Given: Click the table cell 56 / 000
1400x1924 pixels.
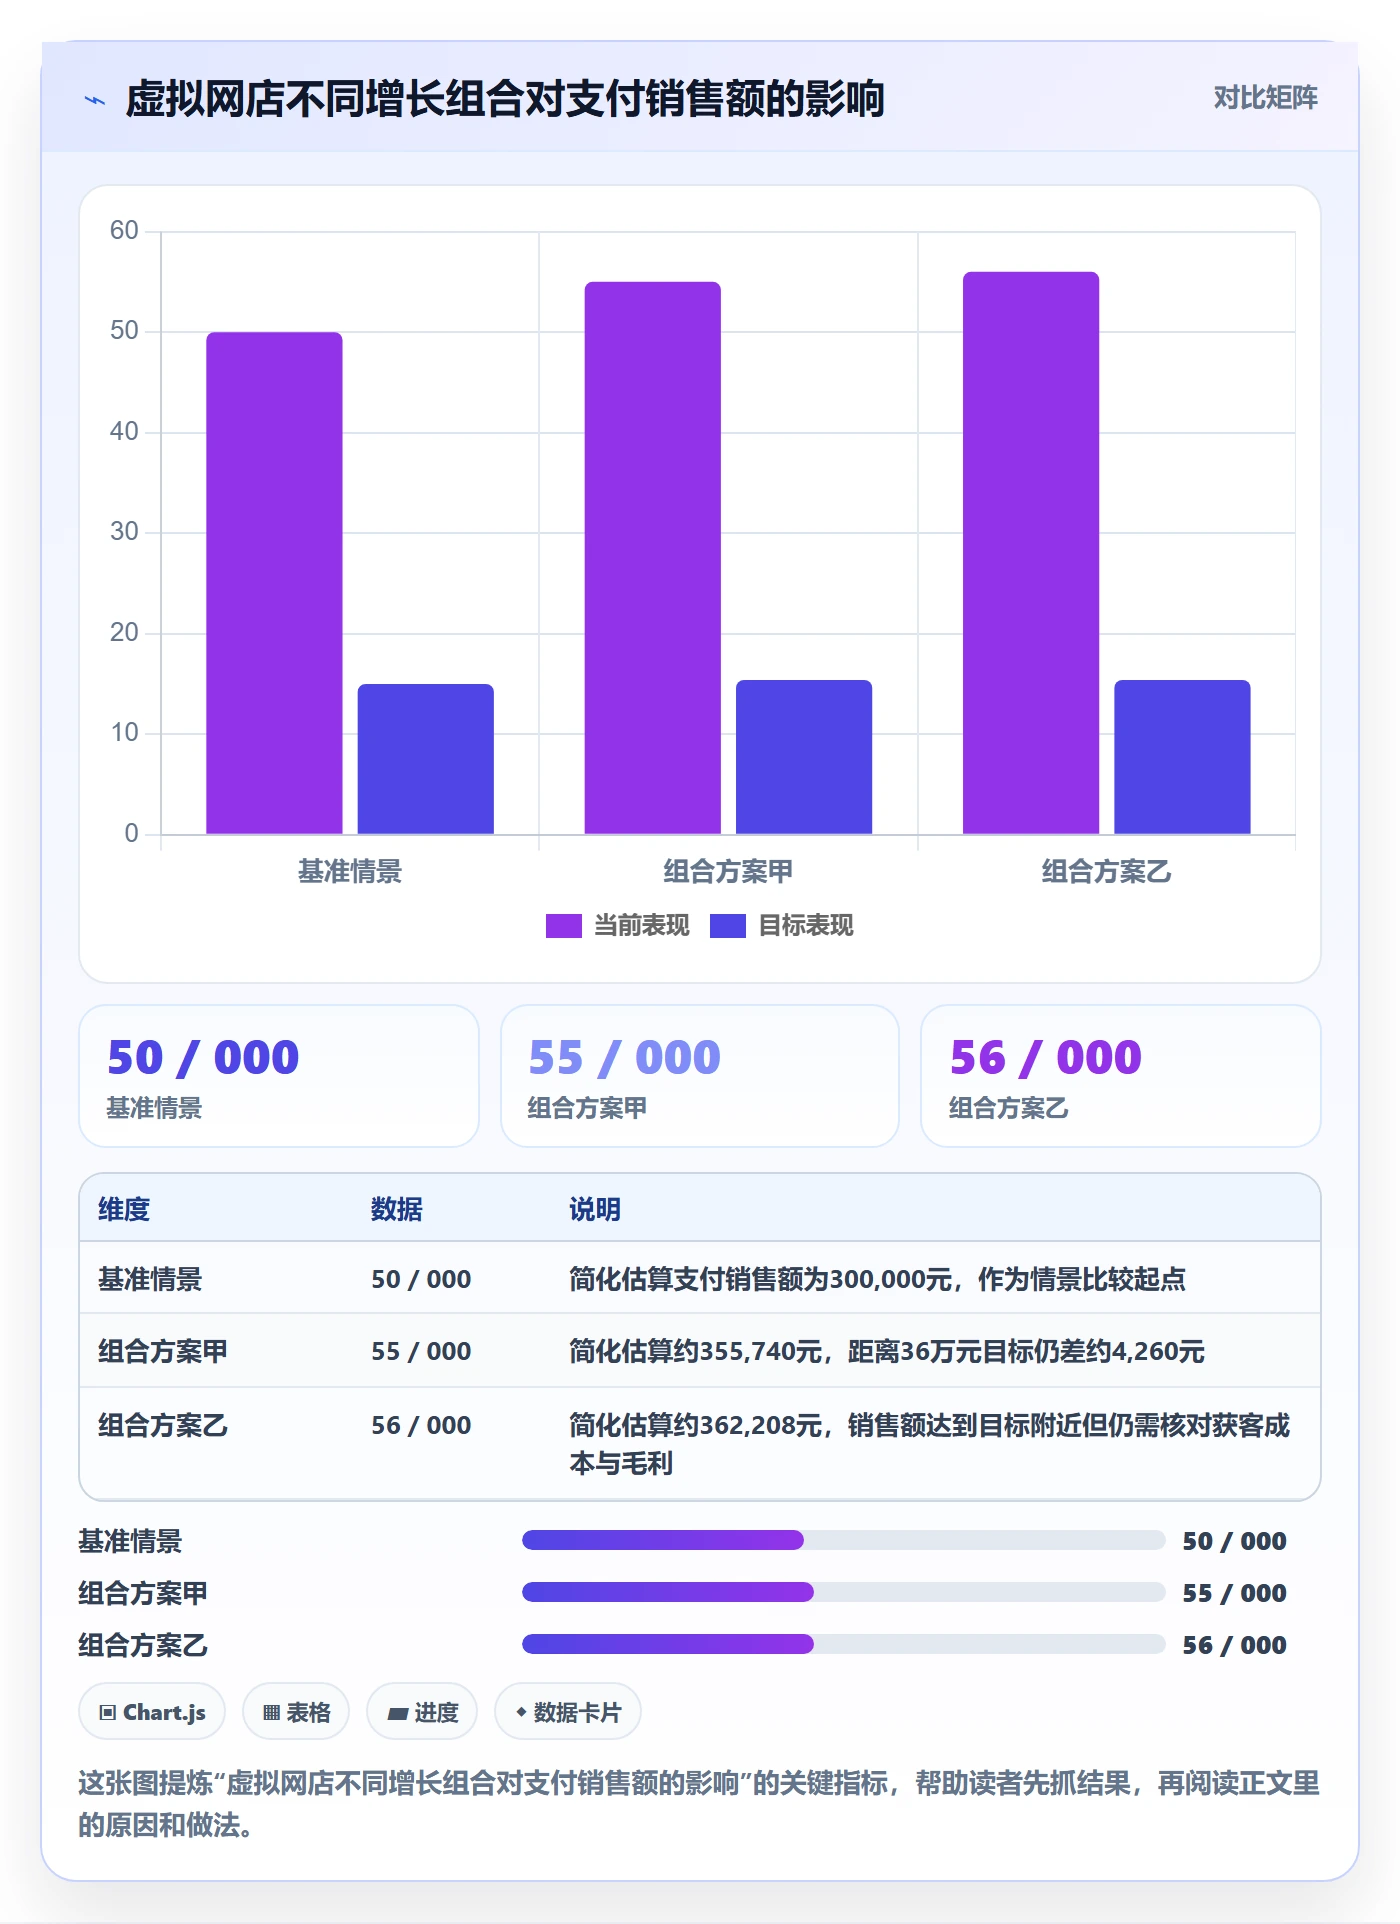Looking at the screenshot, I should click(421, 1425).
